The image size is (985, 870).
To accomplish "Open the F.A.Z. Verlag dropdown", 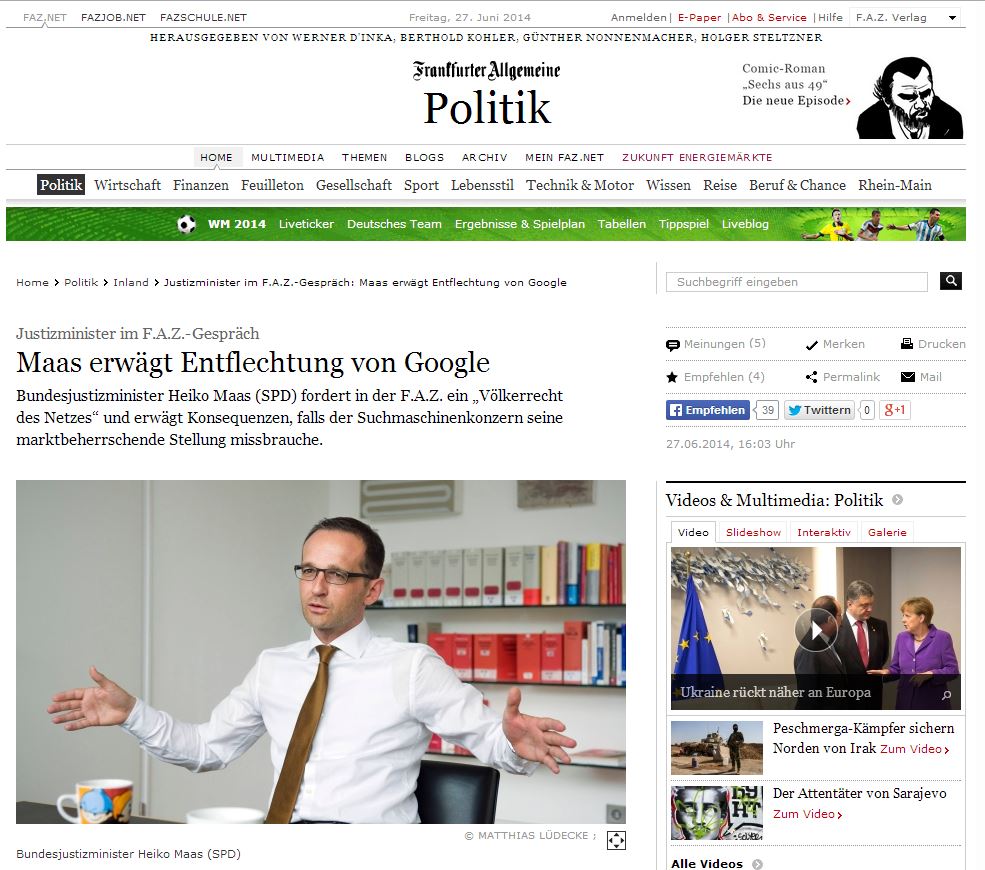I will (x=952, y=18).
